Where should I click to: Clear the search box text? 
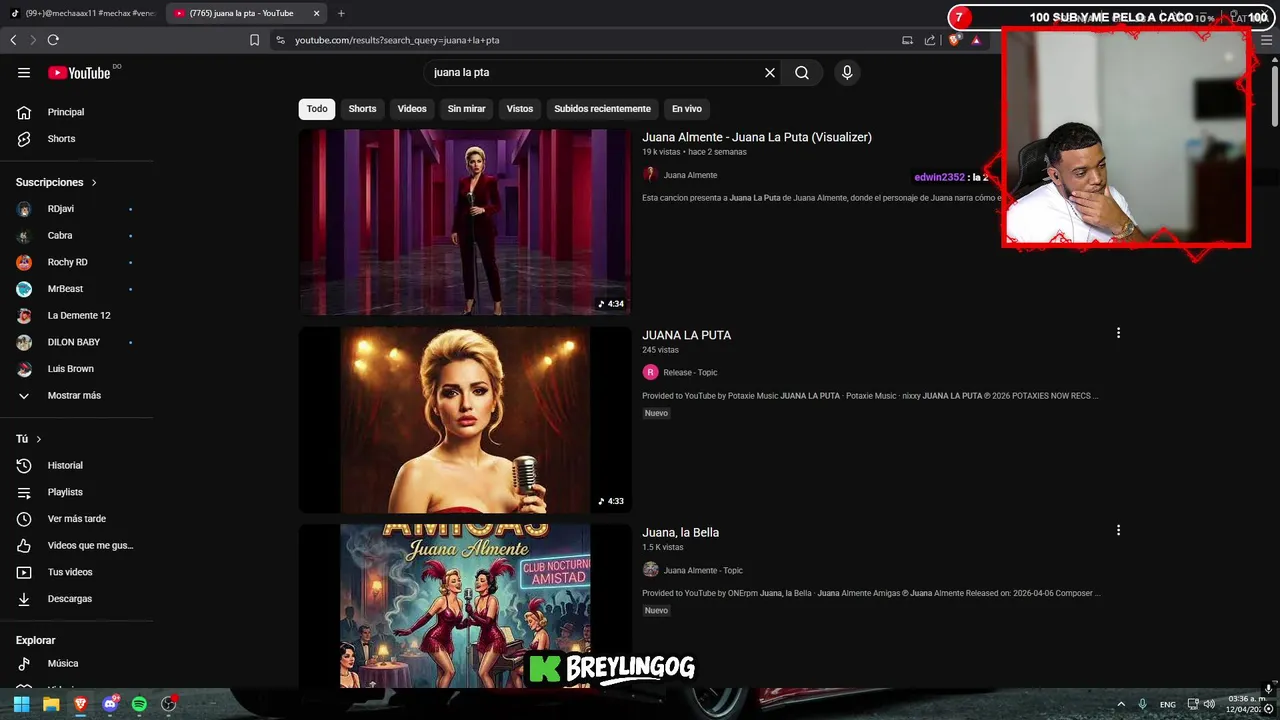tap(770, 72)
